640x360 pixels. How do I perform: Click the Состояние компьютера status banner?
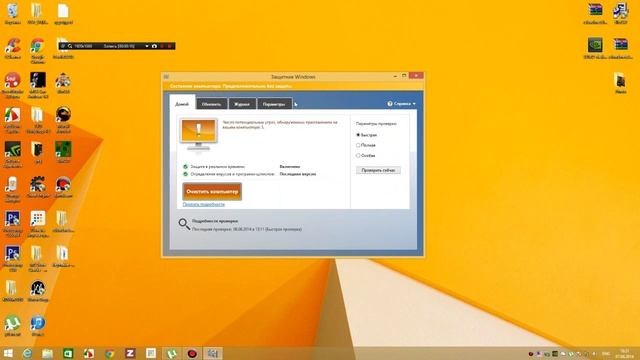293,86
